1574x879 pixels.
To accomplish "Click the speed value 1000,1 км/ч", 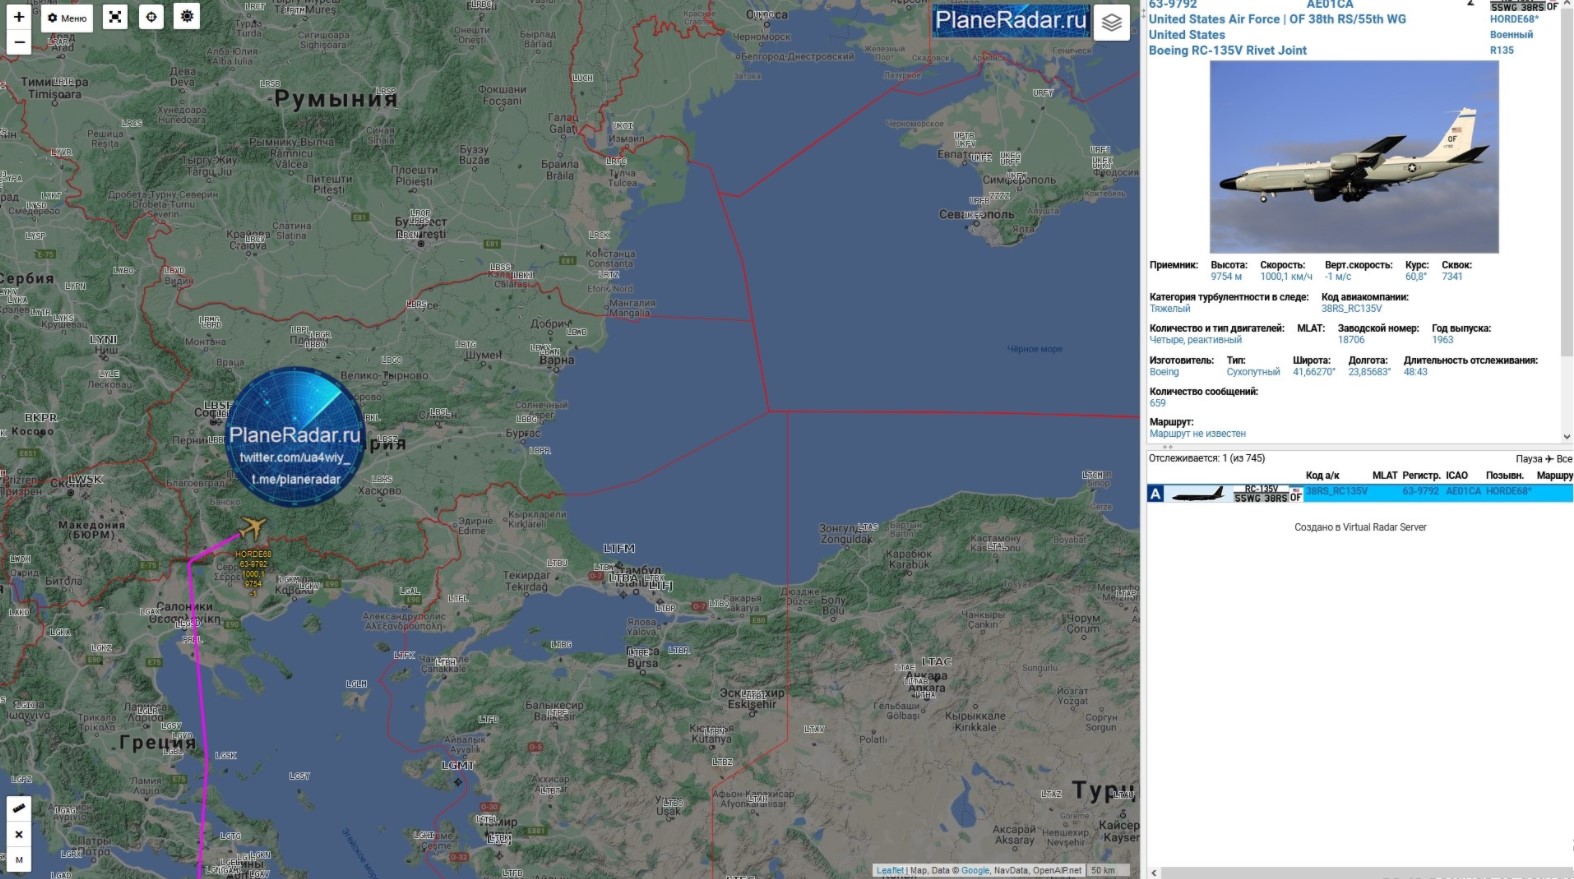I will [1286, 277].
